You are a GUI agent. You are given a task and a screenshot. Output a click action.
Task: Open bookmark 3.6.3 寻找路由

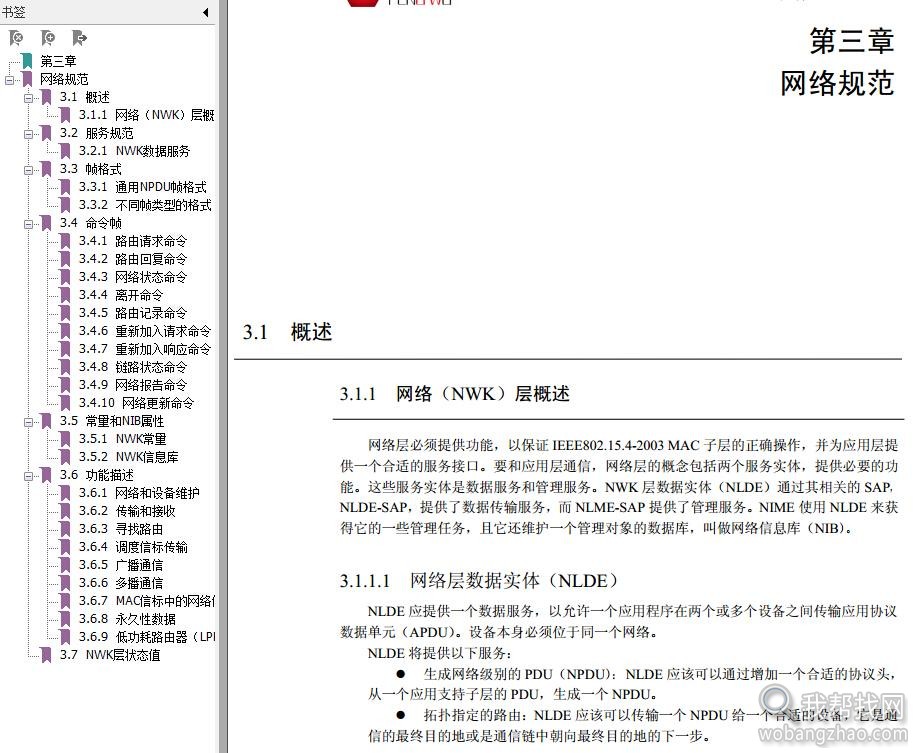tap(121, 529)
